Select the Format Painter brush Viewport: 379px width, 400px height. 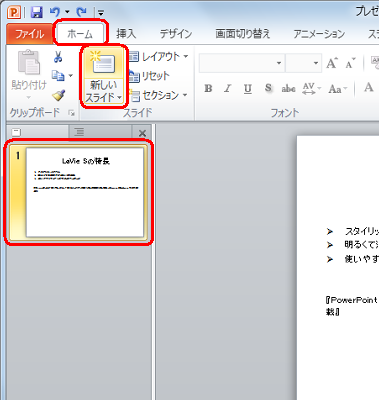(58, 95)
